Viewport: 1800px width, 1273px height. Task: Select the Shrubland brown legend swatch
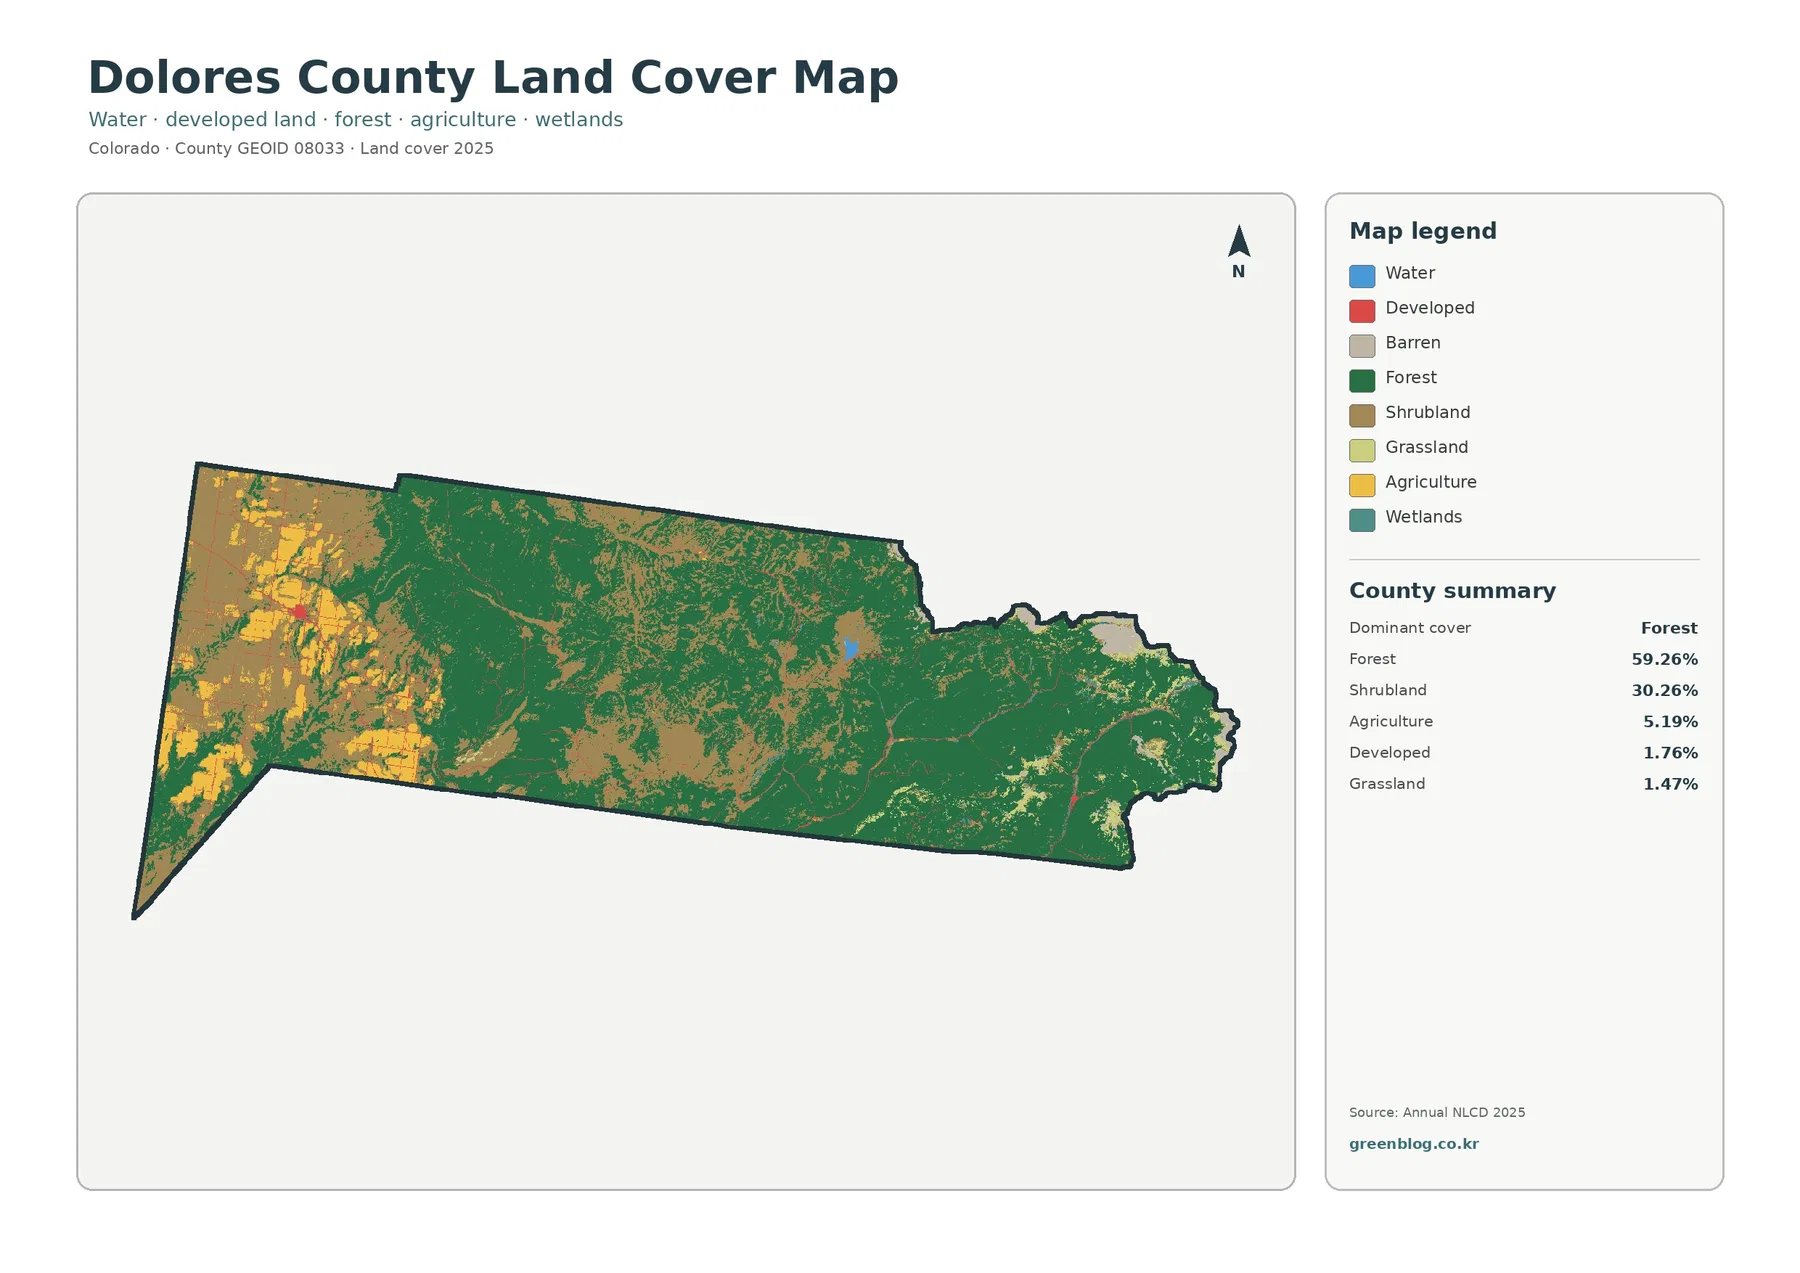(x=1362, y=415)
